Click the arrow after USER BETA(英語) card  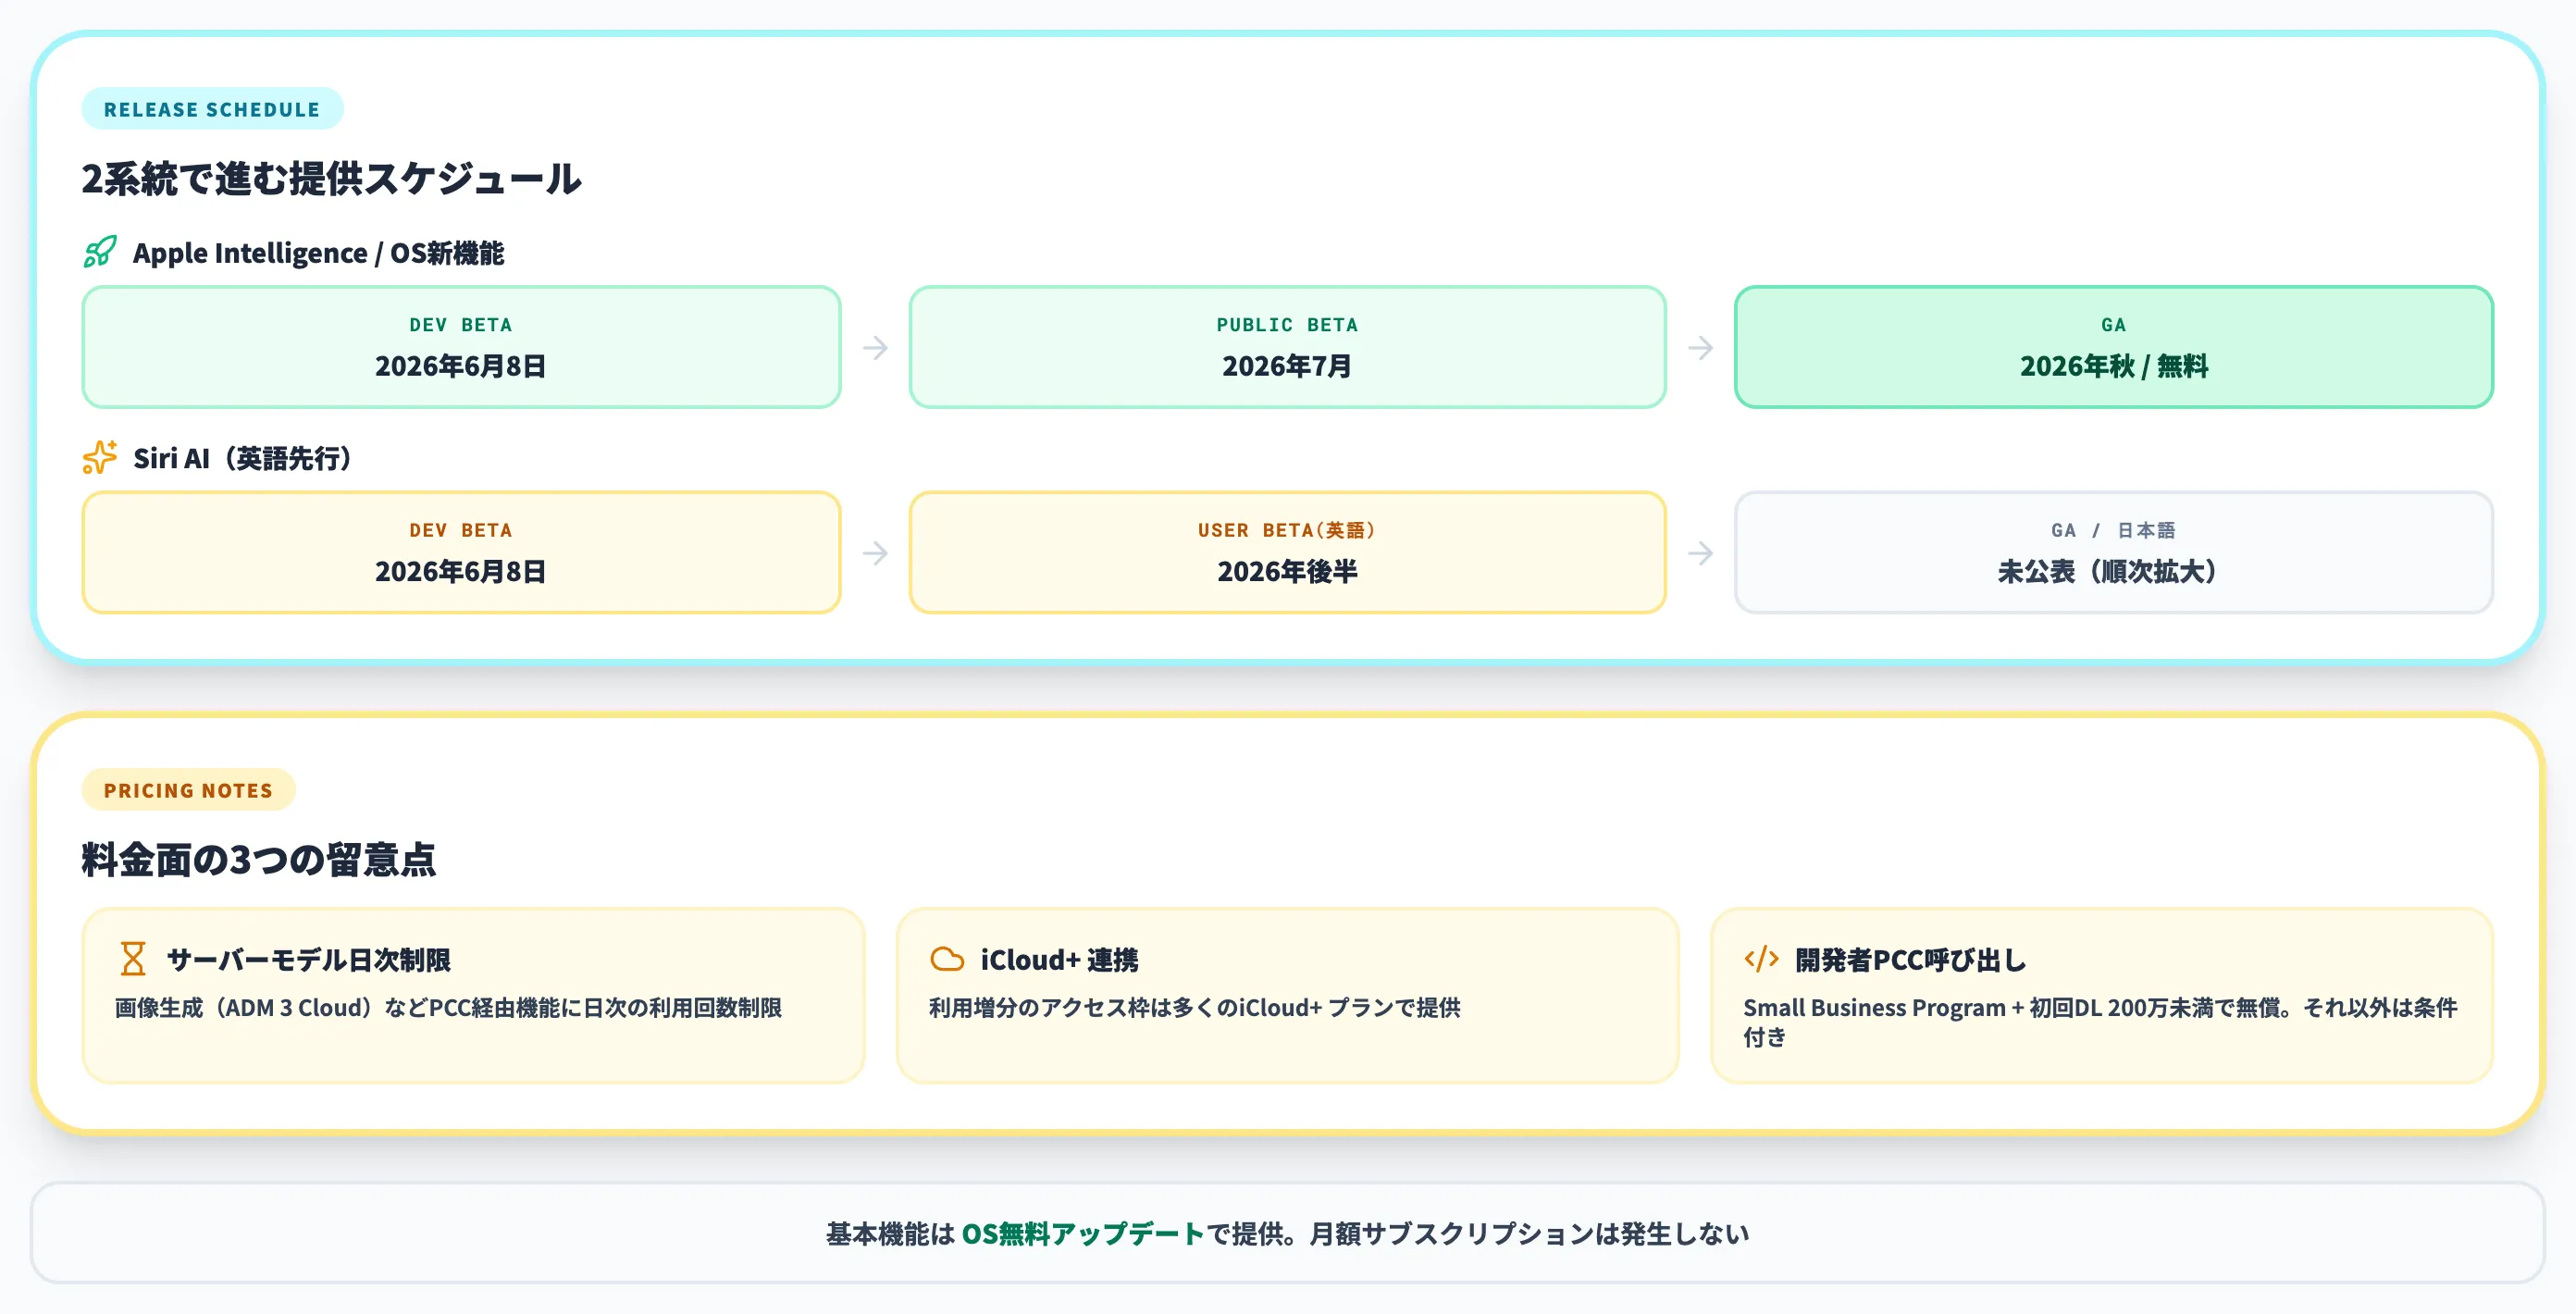1700,552
